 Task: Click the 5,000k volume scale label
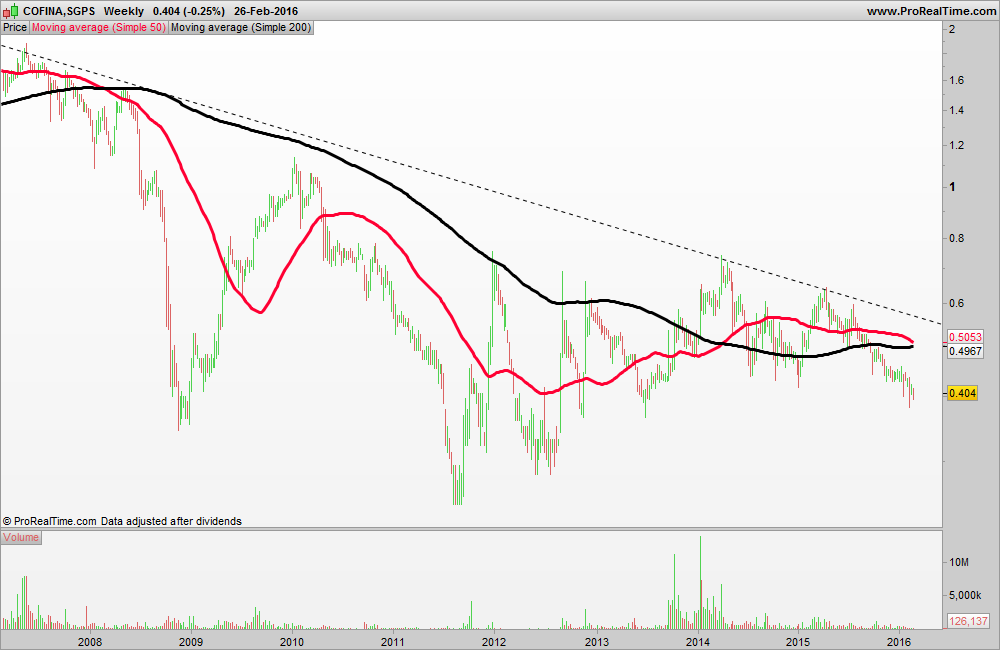pos(966,595)
